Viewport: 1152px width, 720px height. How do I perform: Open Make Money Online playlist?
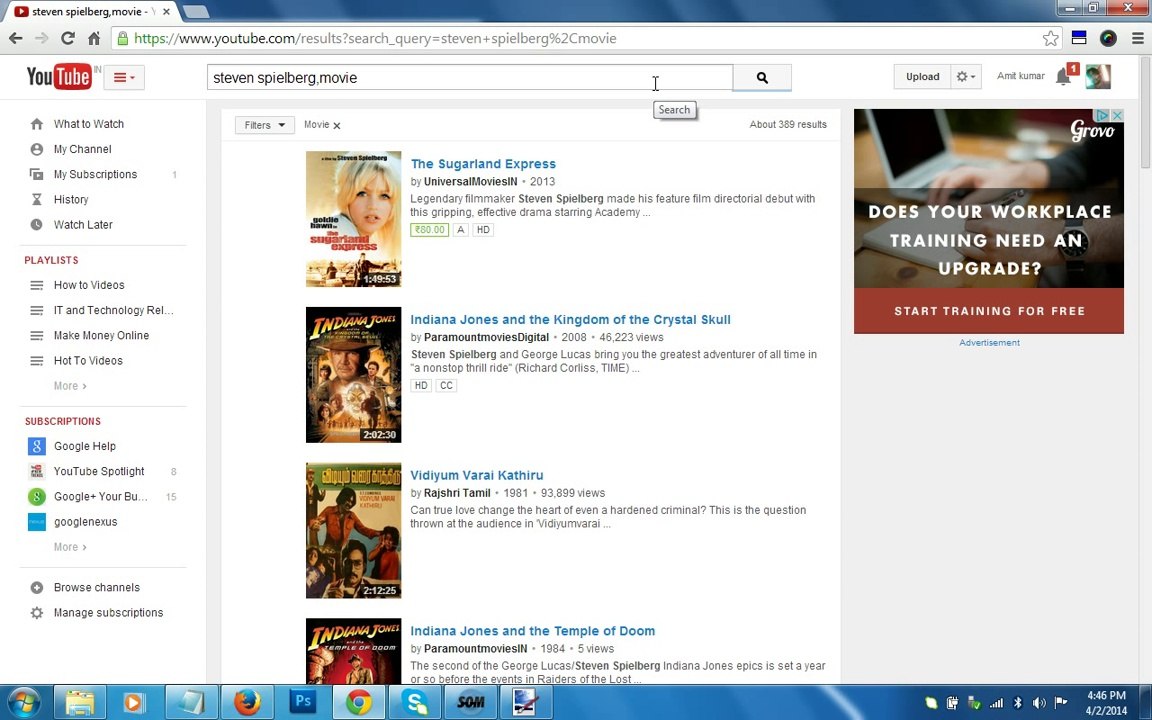coord(101,335)
